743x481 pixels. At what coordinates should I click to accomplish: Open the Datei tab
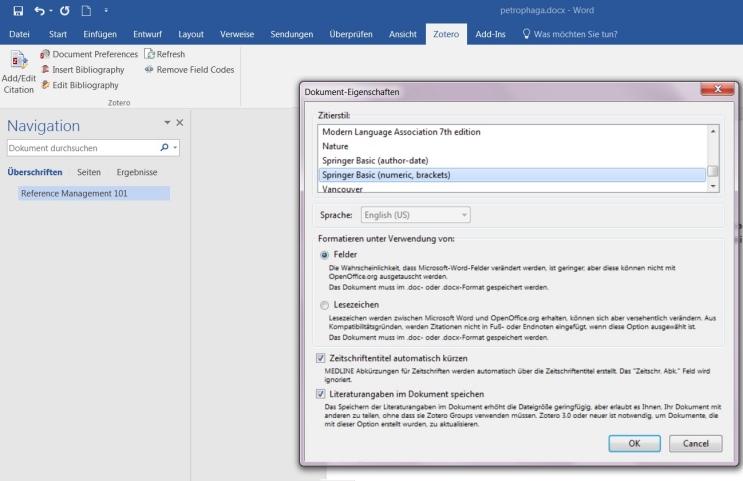tap(19, 34)
